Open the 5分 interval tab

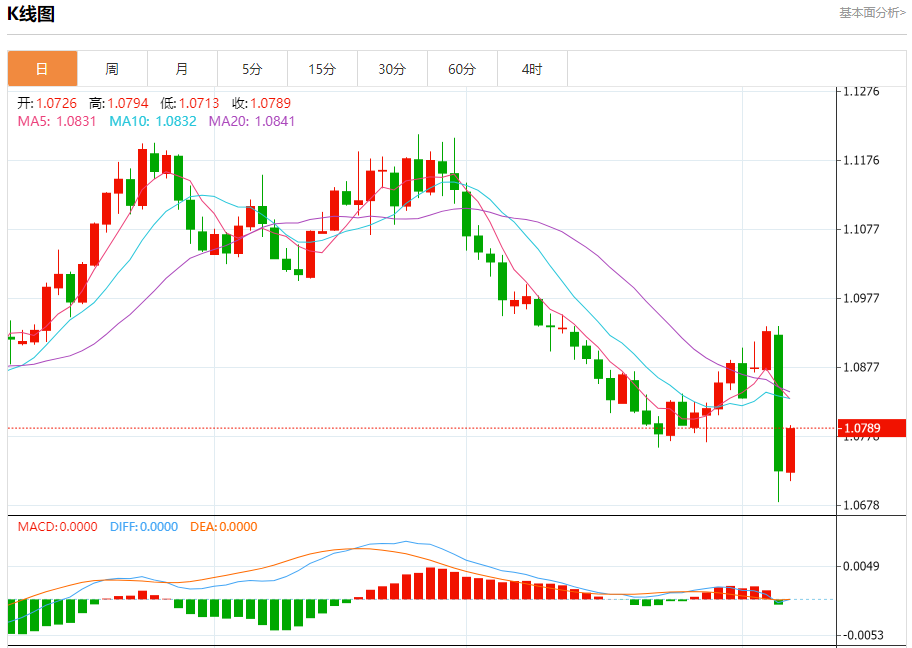[x=252, y=69]
